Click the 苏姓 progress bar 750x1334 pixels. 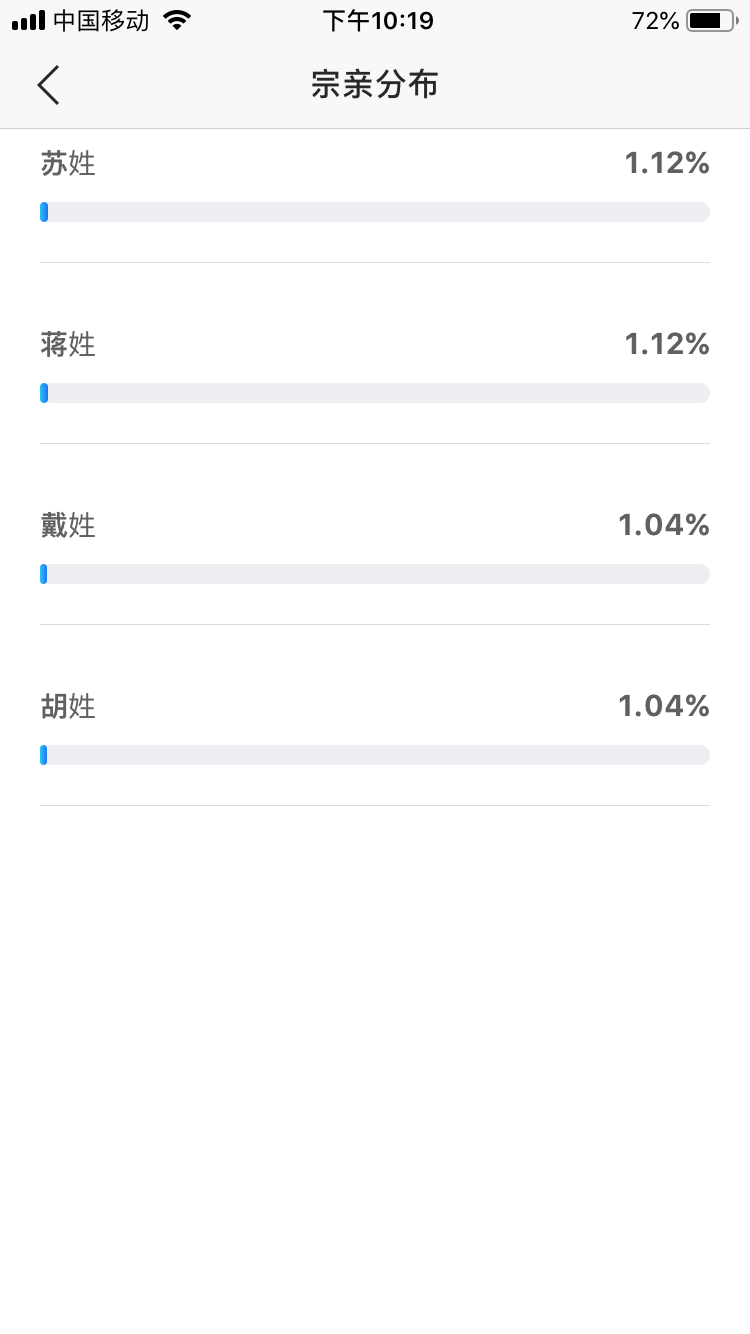375,212
